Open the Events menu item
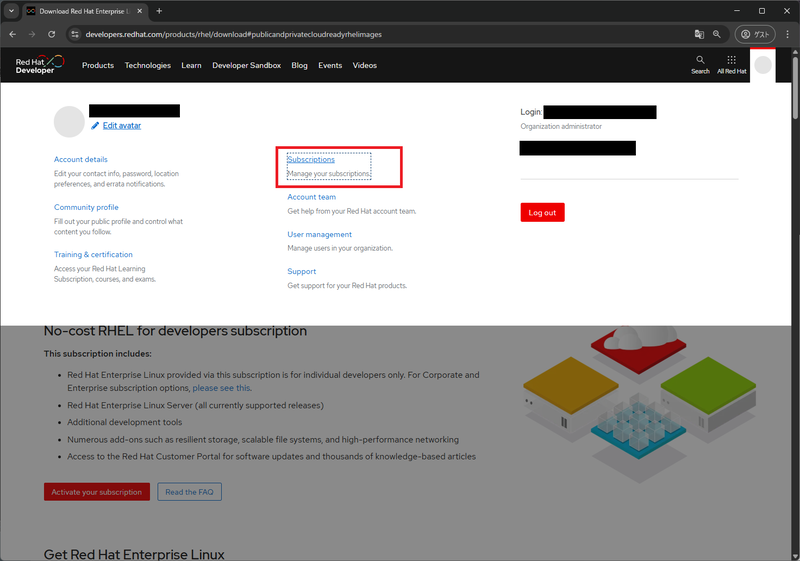Viewport: 800px width, 561px height. 330,65
